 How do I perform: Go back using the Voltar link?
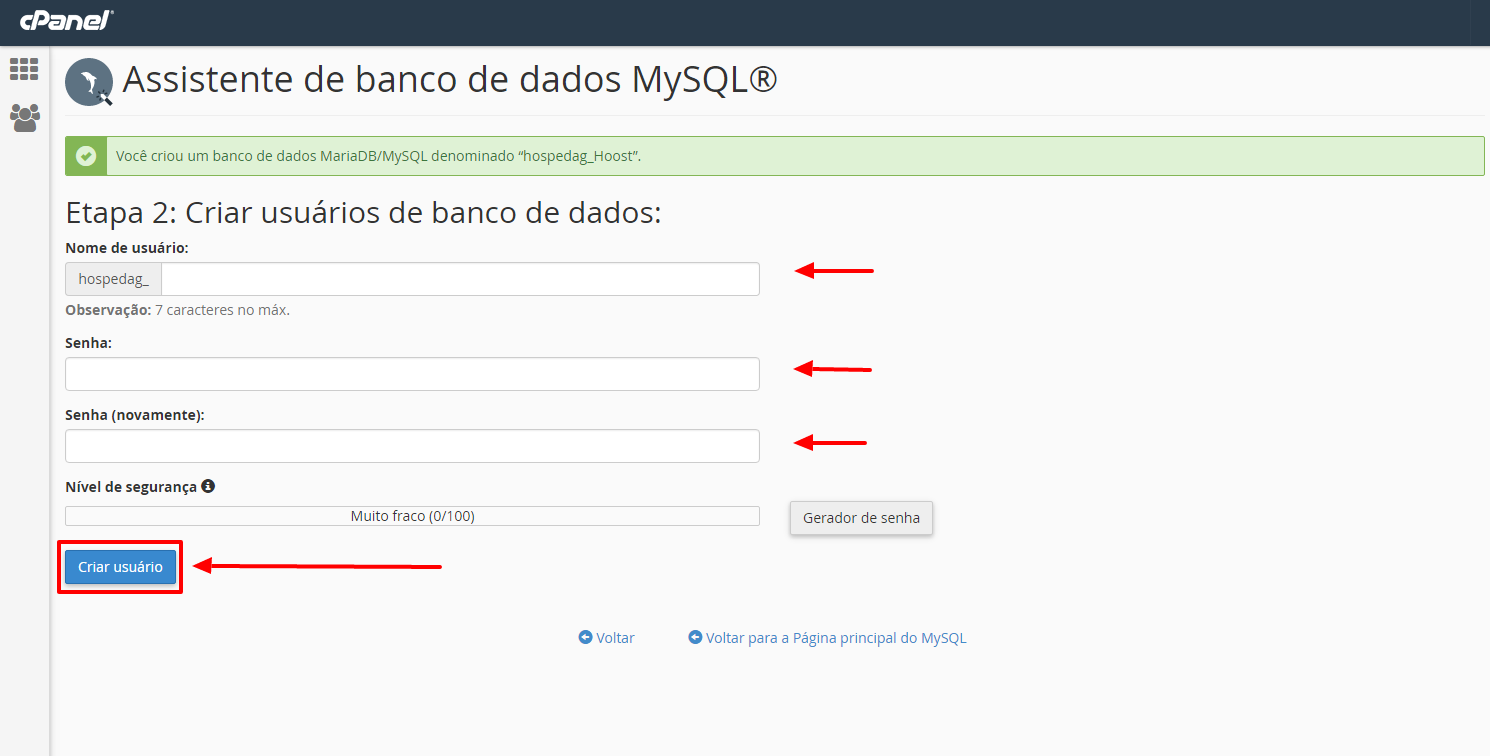pyautogui.click(x=615, y=638)
